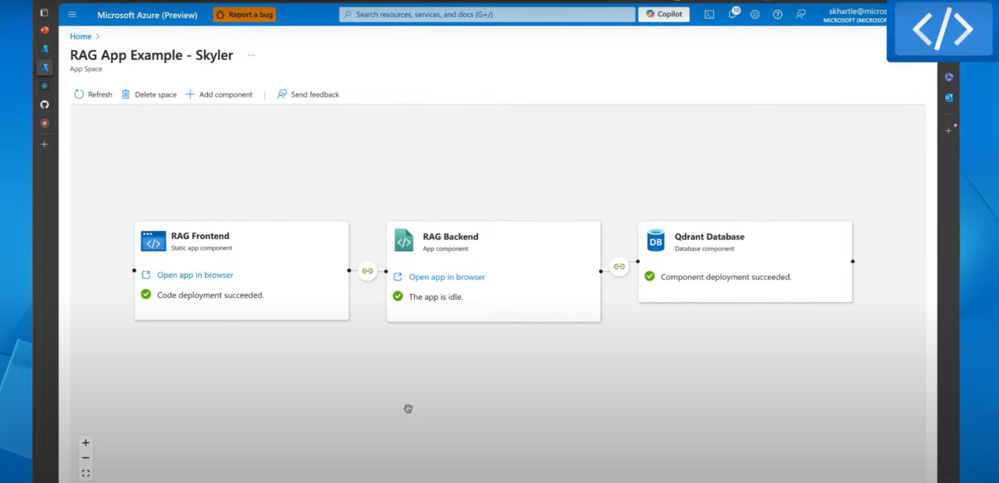Click the link connector between Backend and Qdrant Database
Screen dimensions: 999x483
pyautogui.click(x=619, y=266)
